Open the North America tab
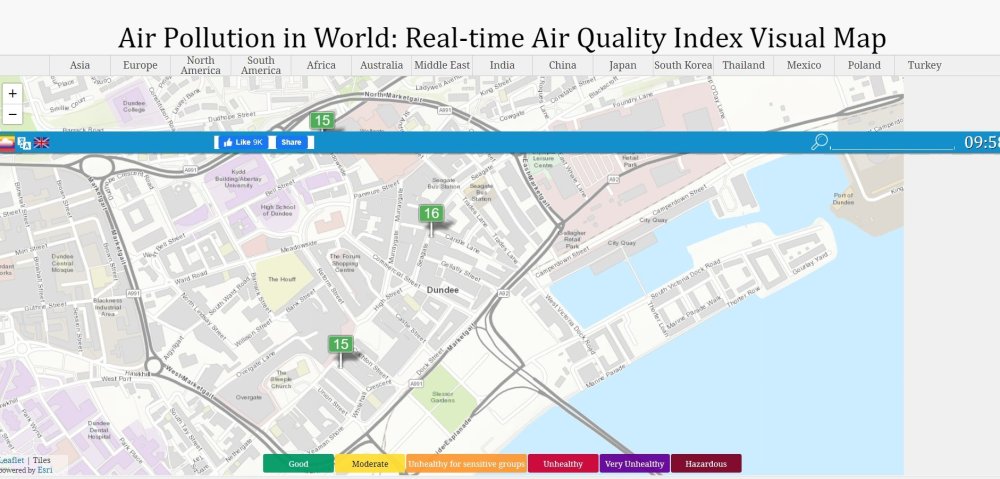The width and height of the screenshot is (1000, 479). click(200, 65)
